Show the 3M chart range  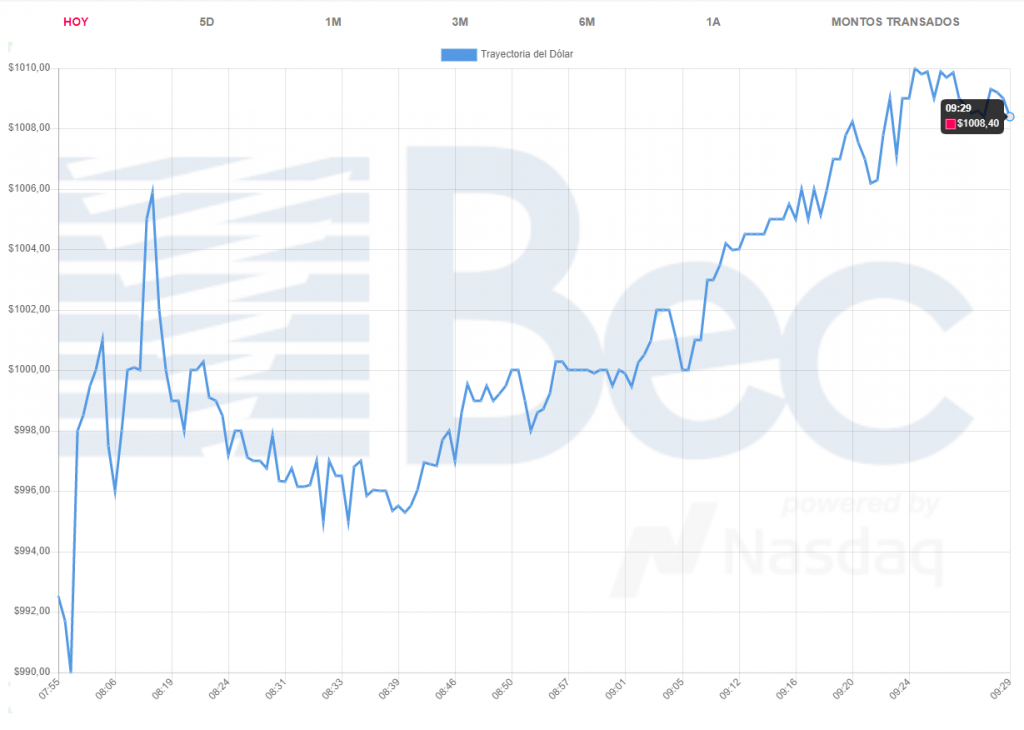click(x=460, y=22)
